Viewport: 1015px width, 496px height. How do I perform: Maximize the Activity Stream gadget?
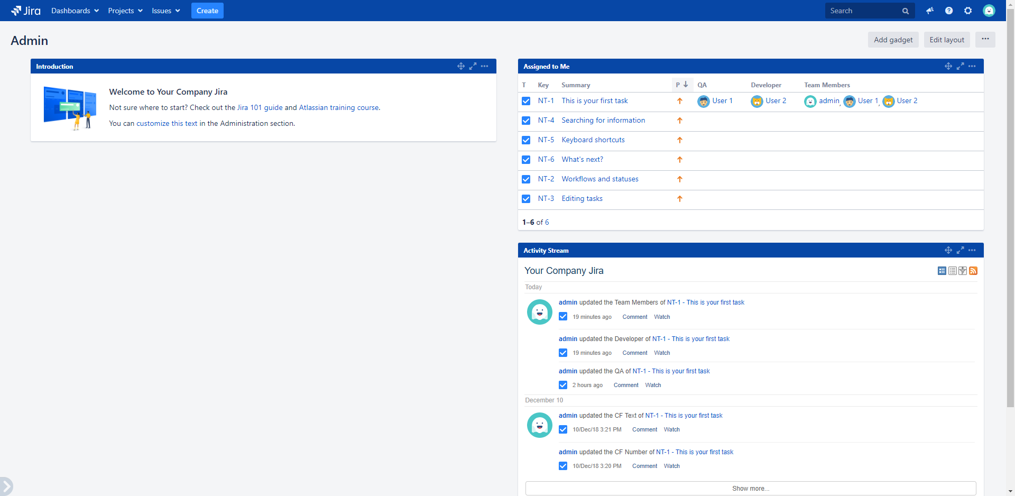click(x=960, y=251)
